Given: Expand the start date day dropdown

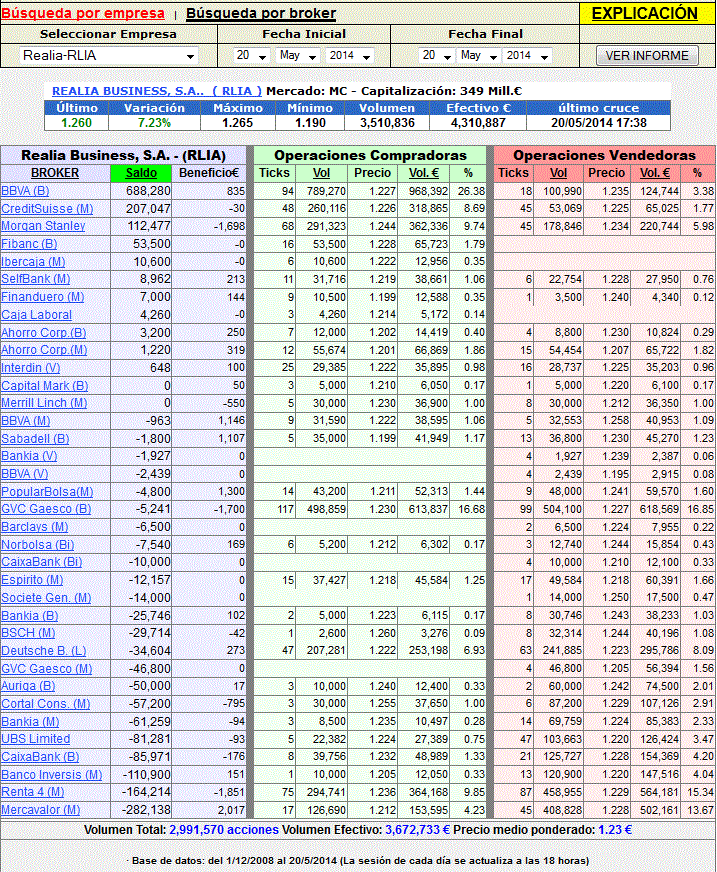Looking at the screenshot, I should click(x=248, y=56).
